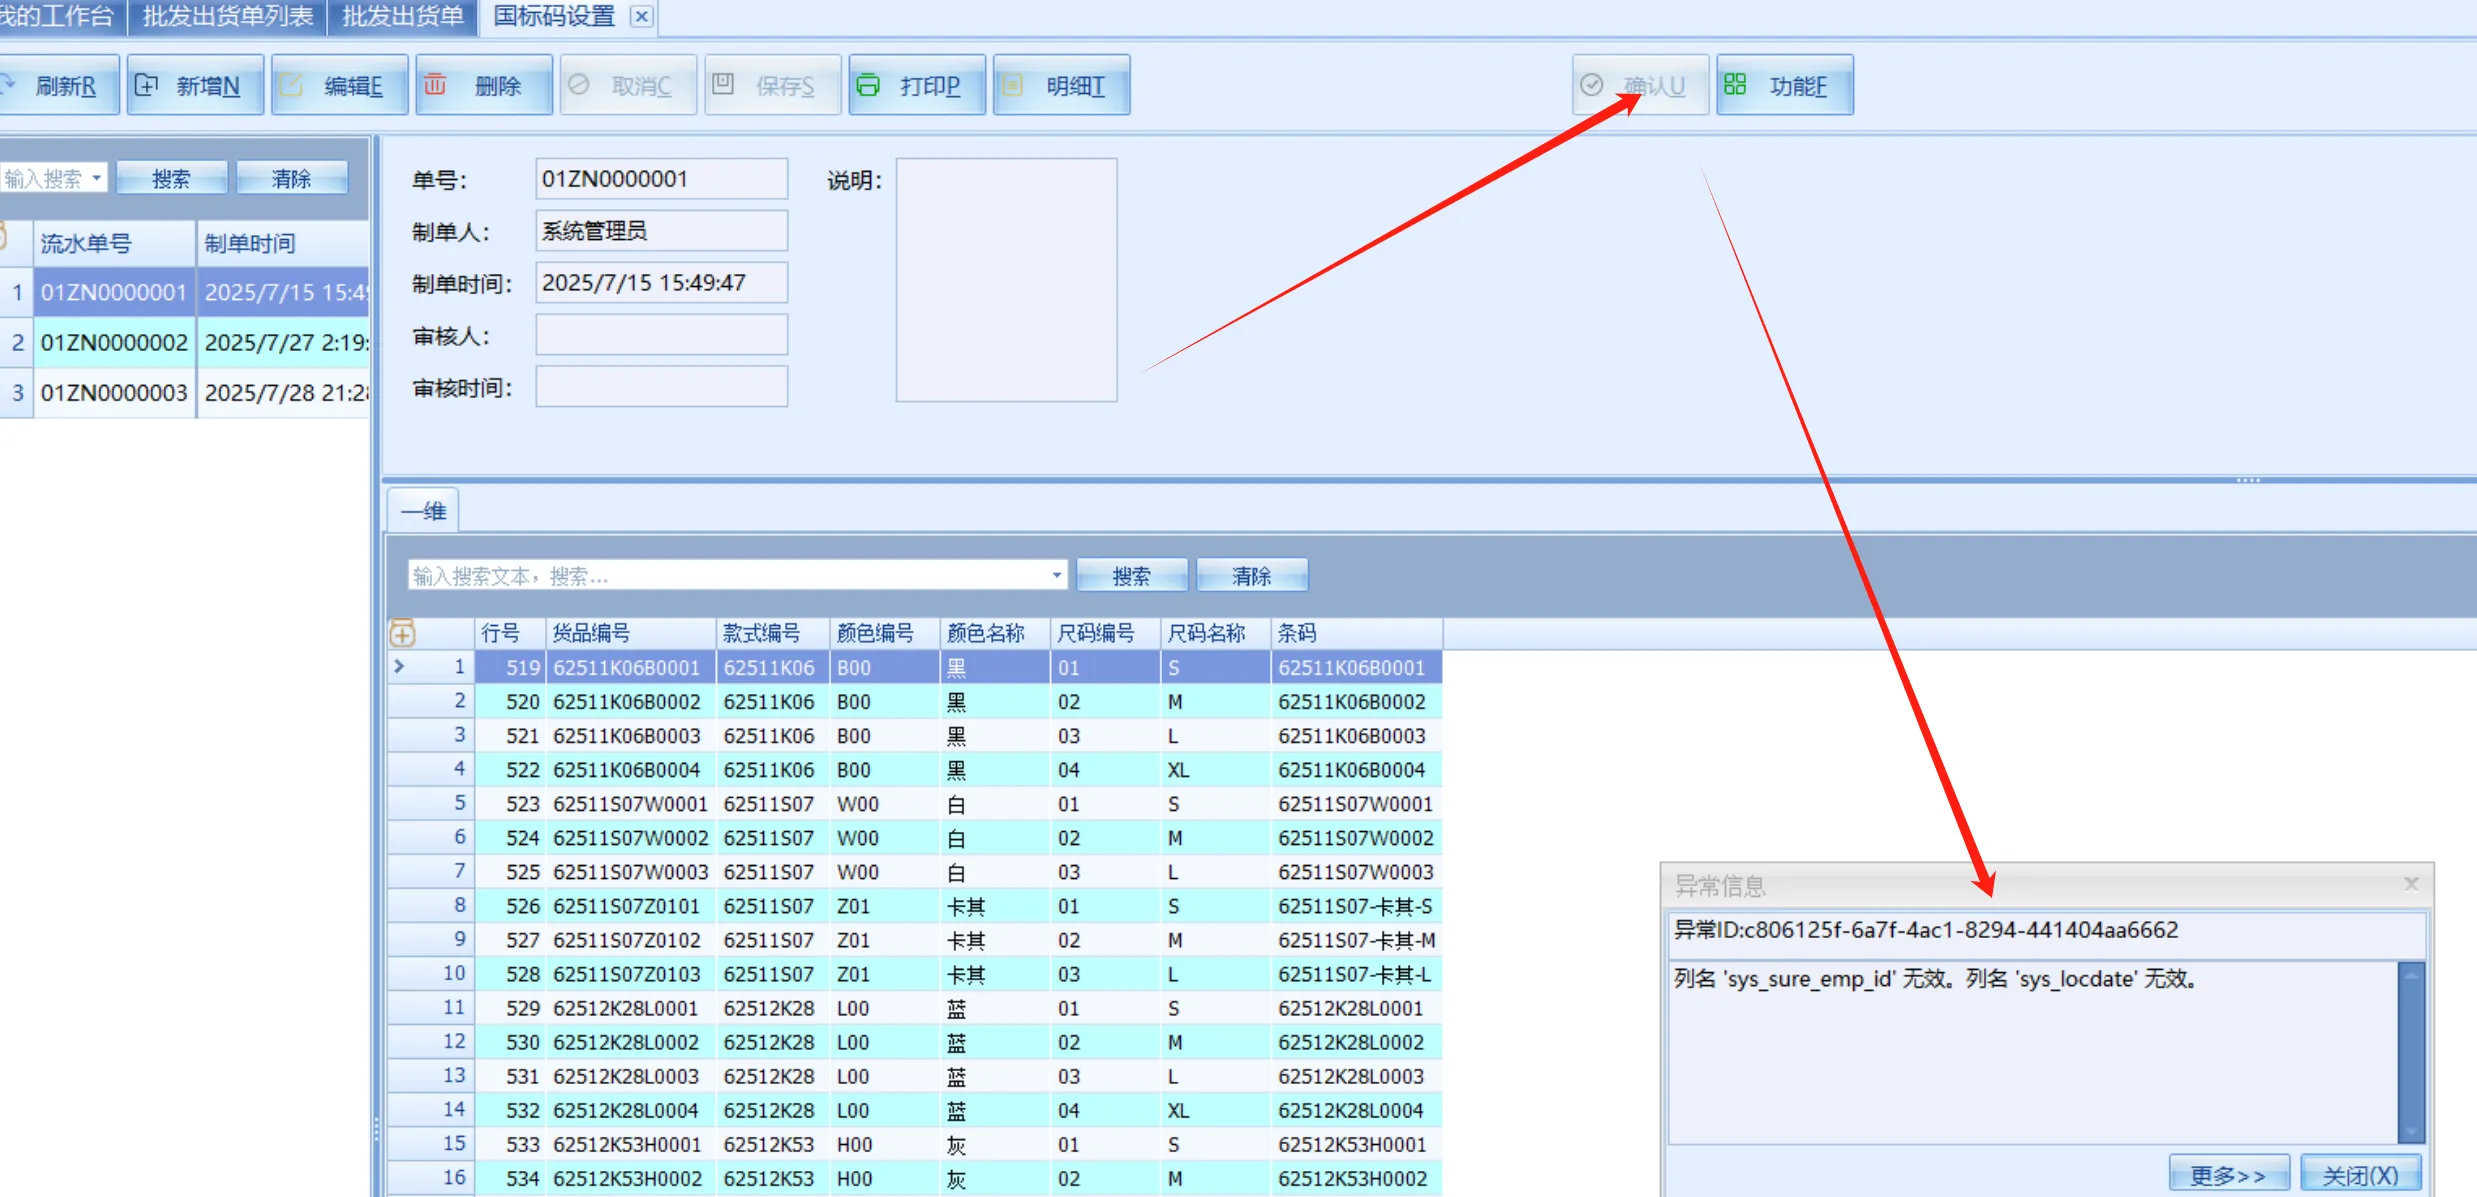Click the Delete (删除) trash icon
The width and height of the screenshot is (2477, 1197).
pyautogui.click(x=435, y=85)
